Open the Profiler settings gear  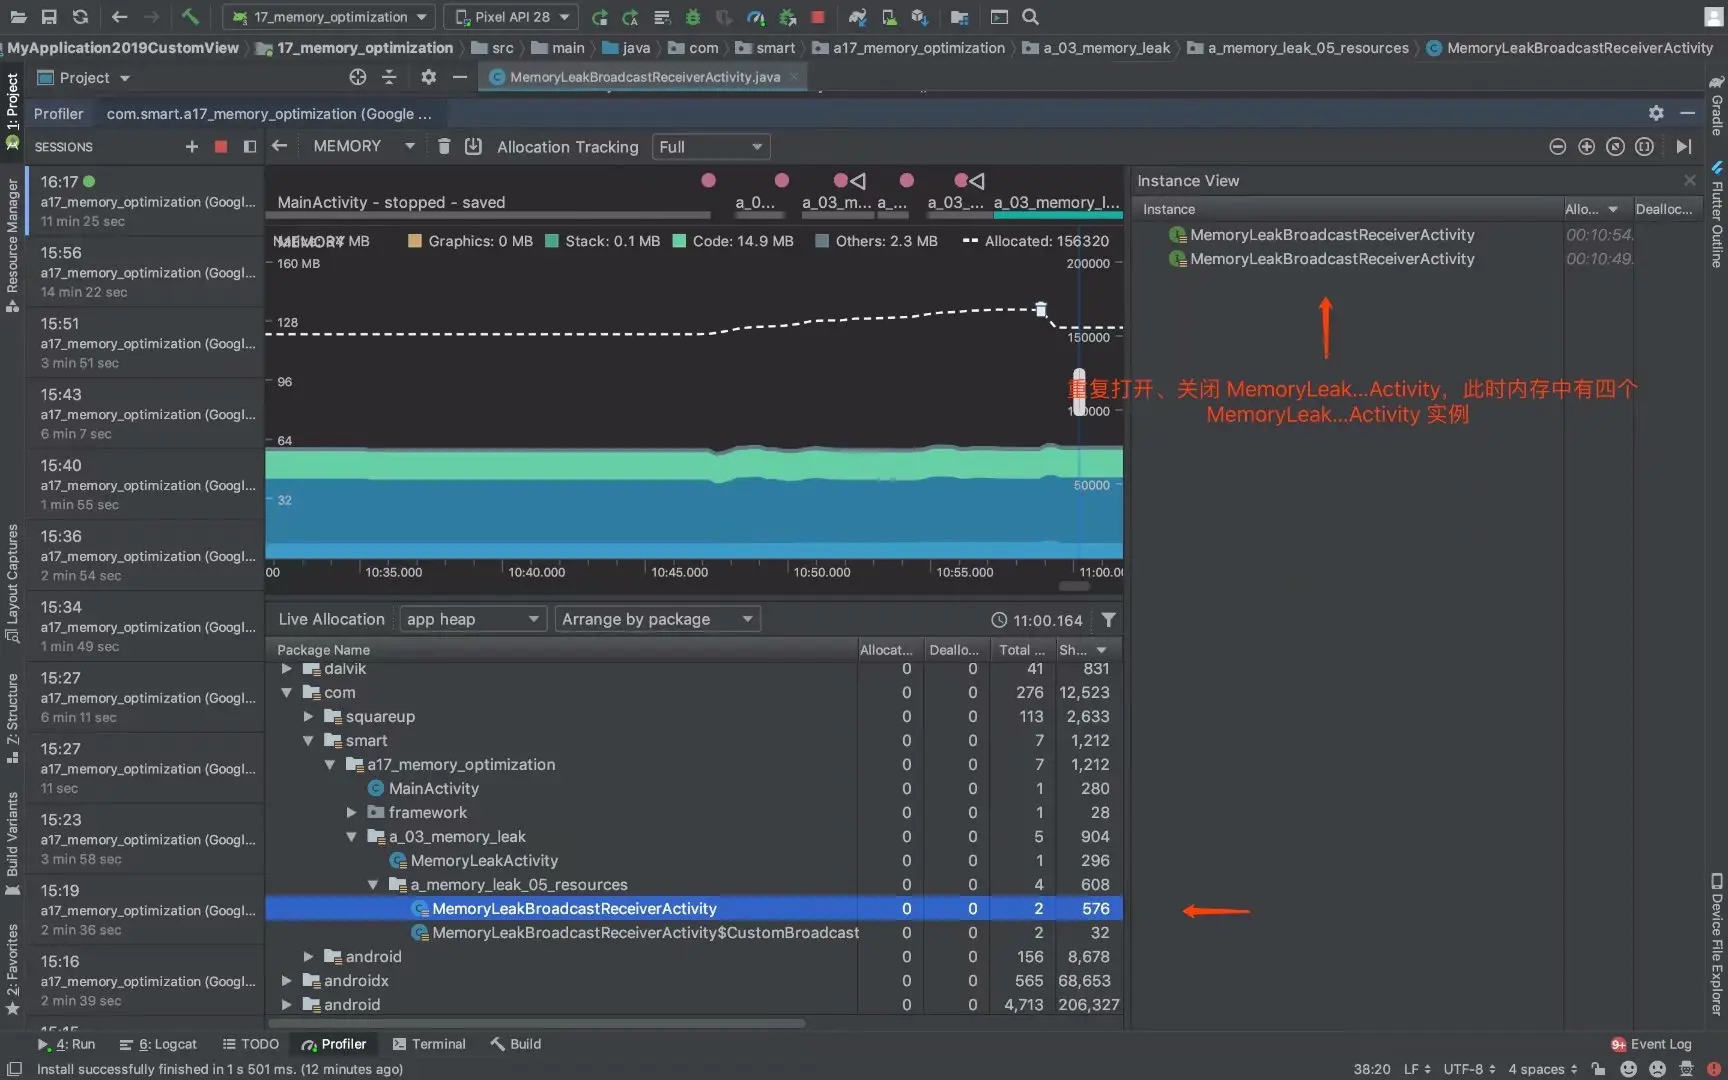pyautogui.click(x=1656, y=114)
